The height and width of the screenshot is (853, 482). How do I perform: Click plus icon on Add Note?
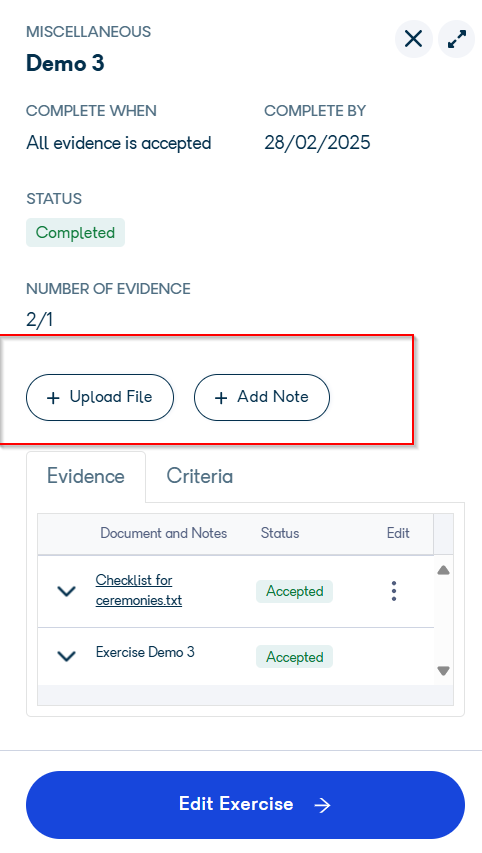[x=220, y=398]
